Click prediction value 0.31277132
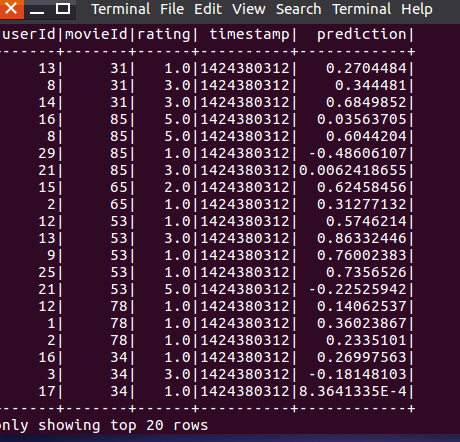Screen dimensions: 460x442 pyautogui.click(x=362, y=205)
